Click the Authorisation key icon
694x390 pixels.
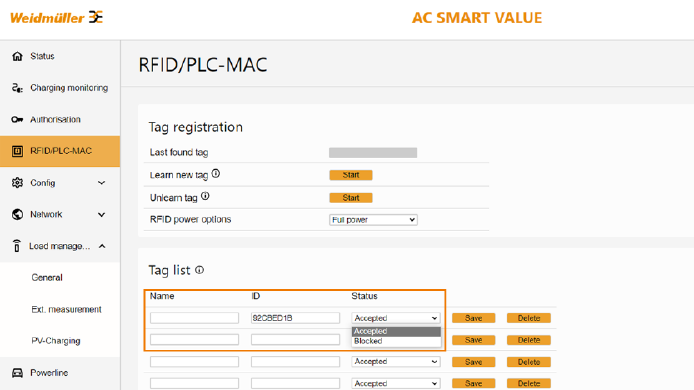pyautogui.click(x=17, y=120)
